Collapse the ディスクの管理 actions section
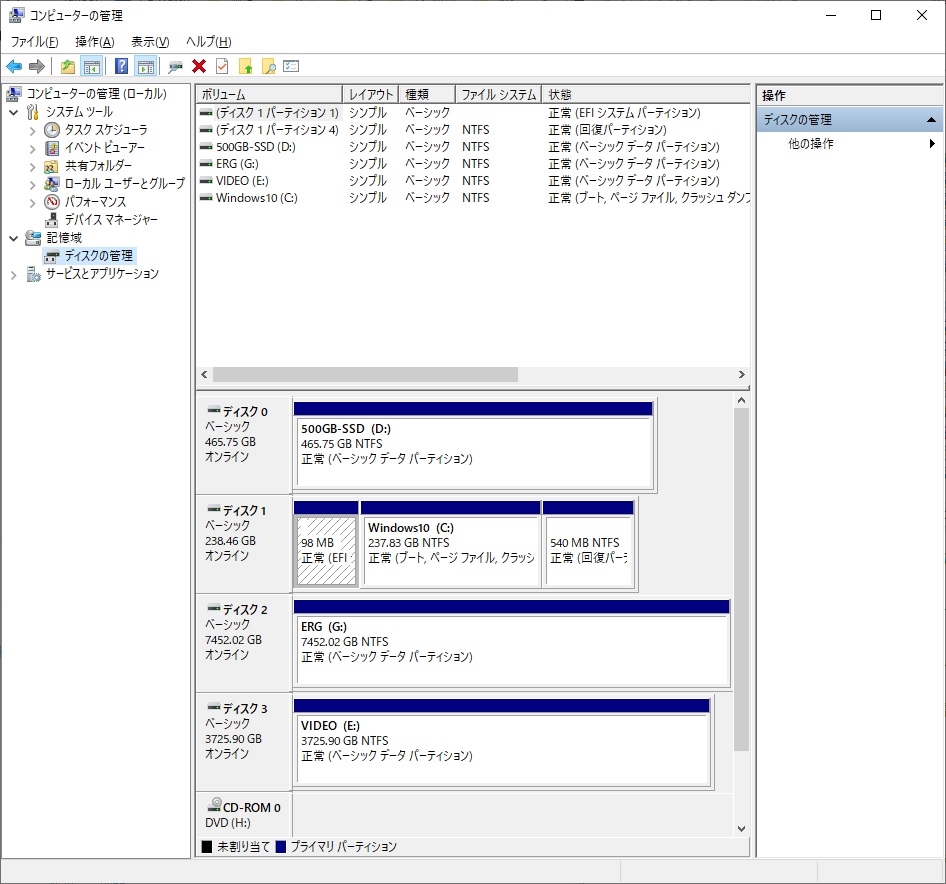 pyautogui.click(x=932, y=120)
